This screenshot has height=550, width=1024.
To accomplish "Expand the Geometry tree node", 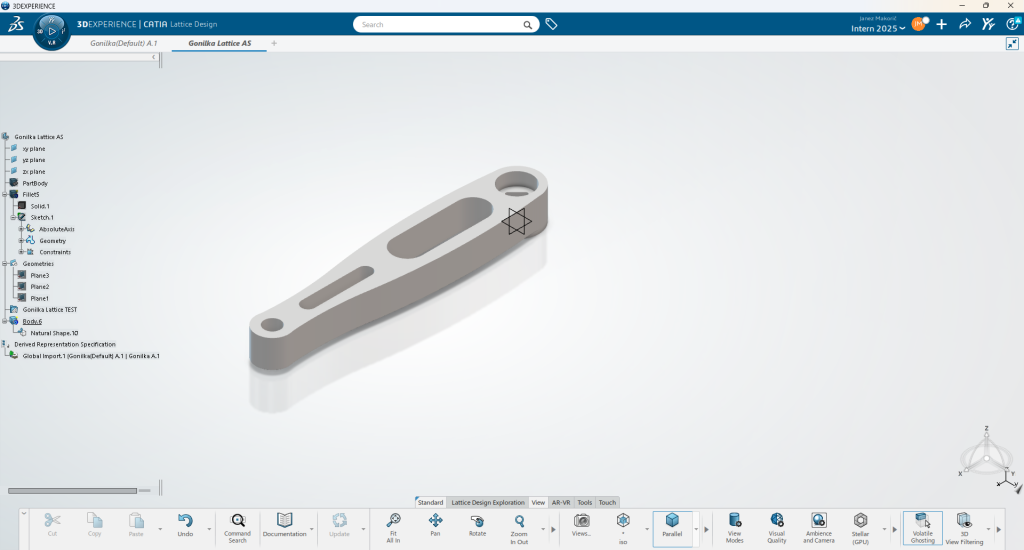I will tap(21, 240).
